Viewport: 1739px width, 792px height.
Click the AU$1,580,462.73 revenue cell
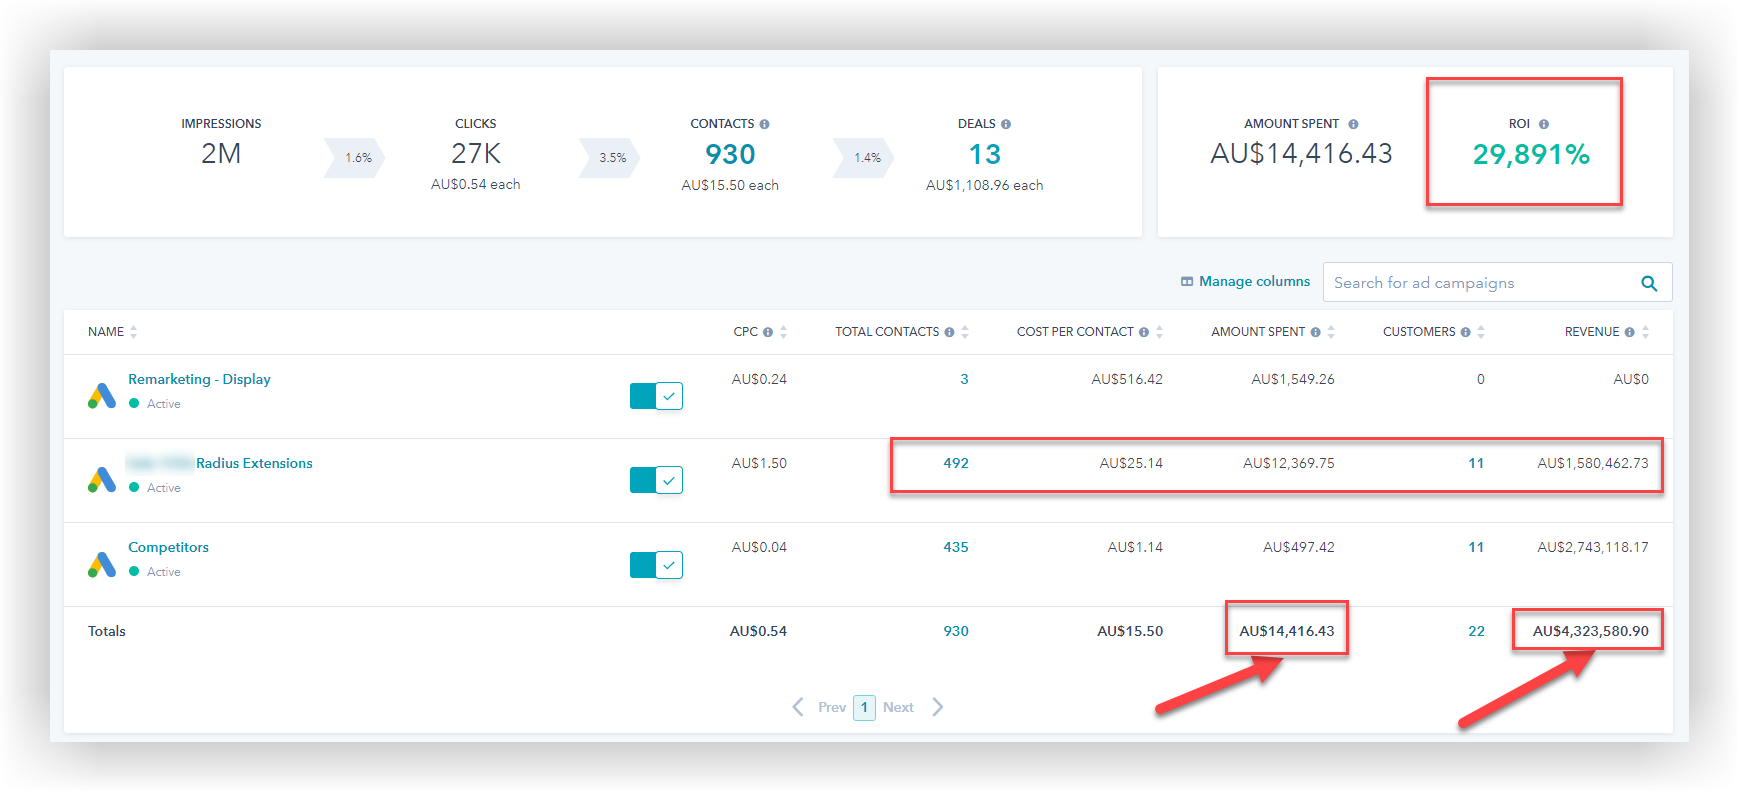1593,463
